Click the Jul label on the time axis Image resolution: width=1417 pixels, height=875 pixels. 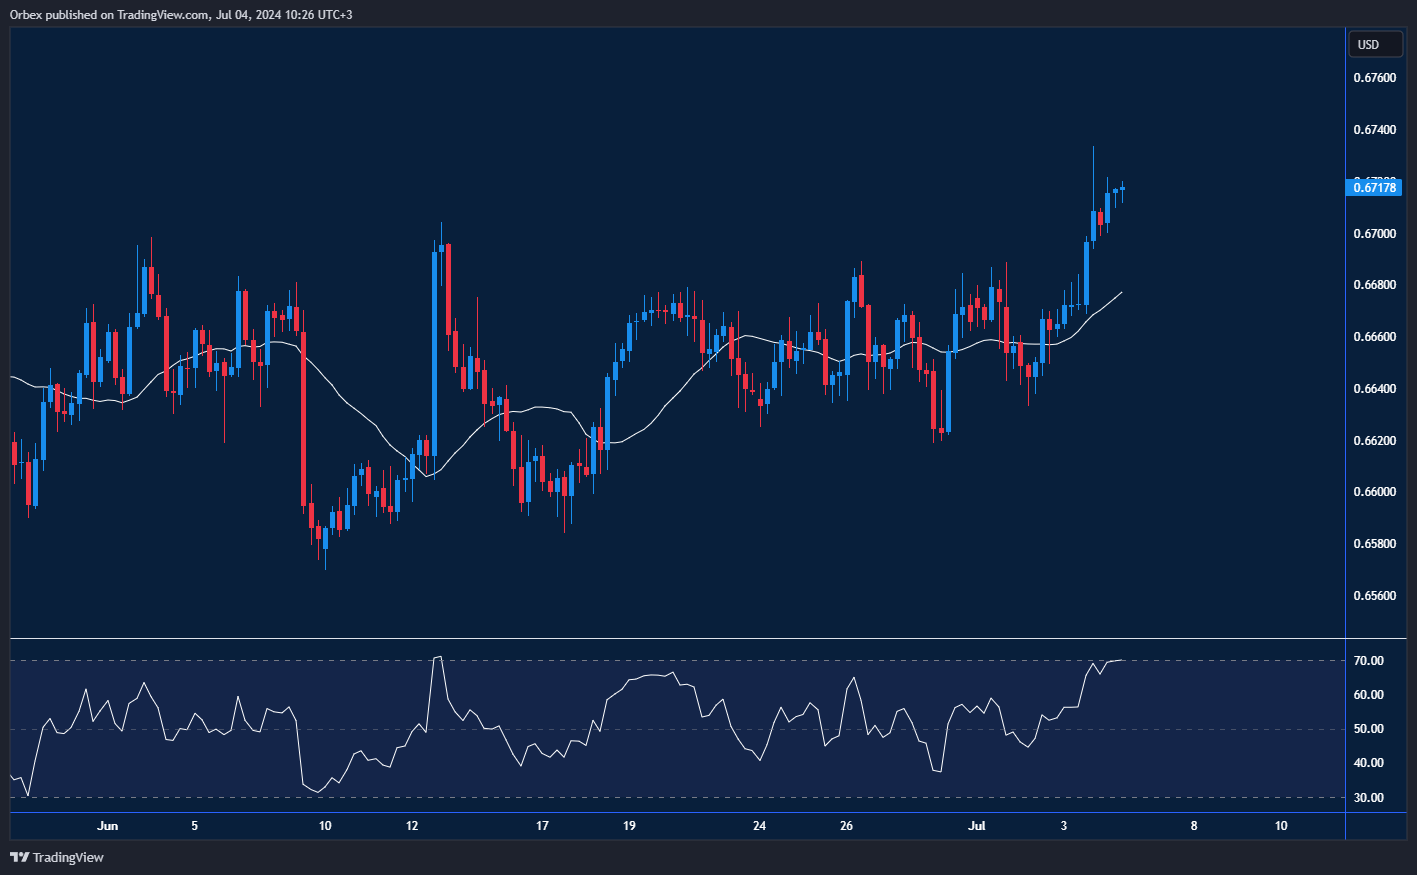tap(976, 826)
